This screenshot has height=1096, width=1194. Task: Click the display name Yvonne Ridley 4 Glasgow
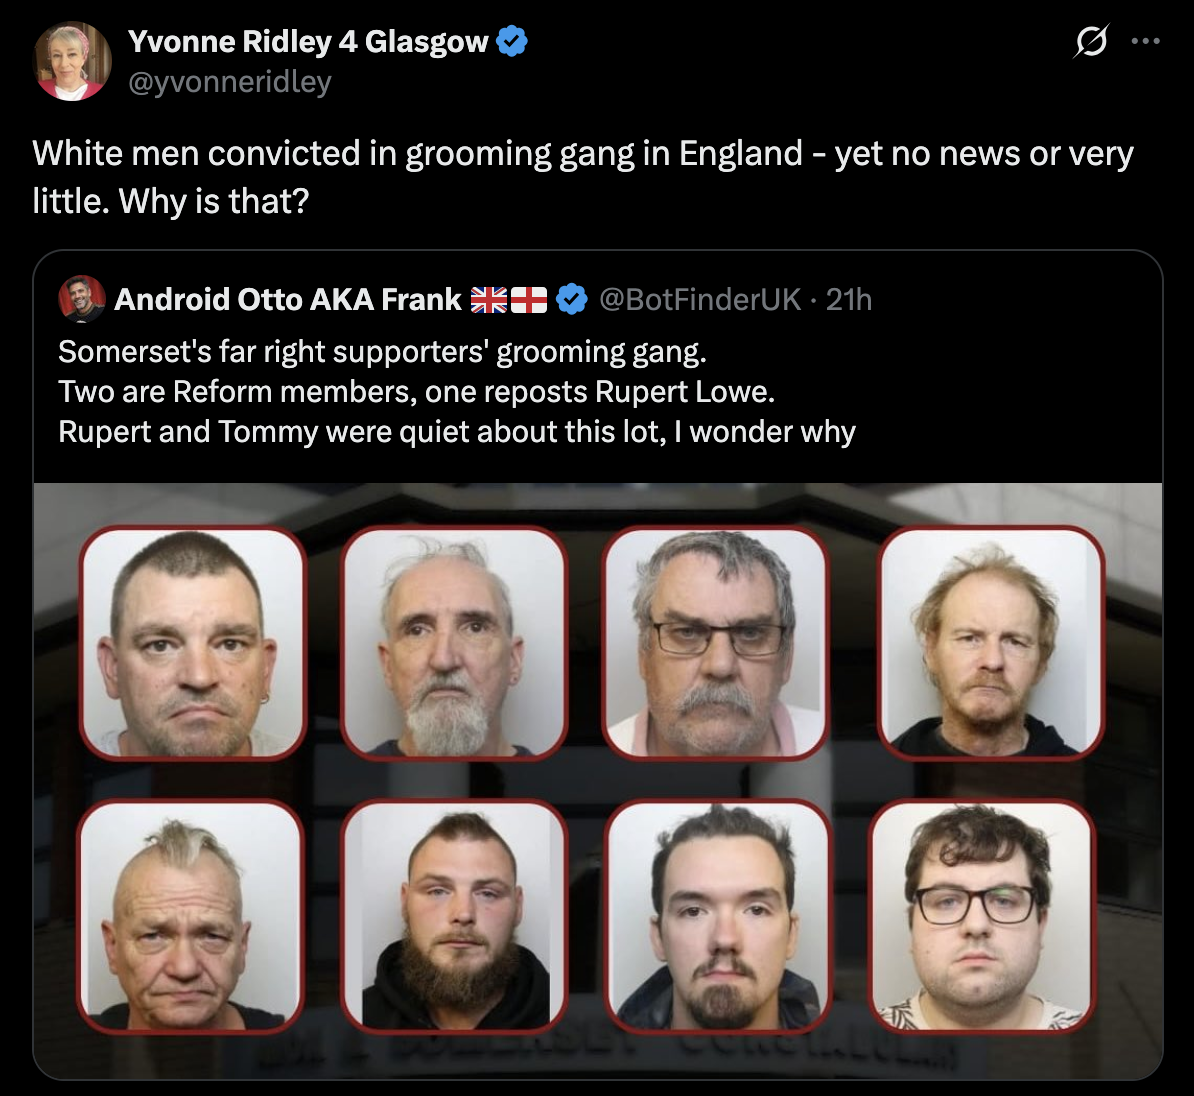pyautogui.click(x=308, y=42)
